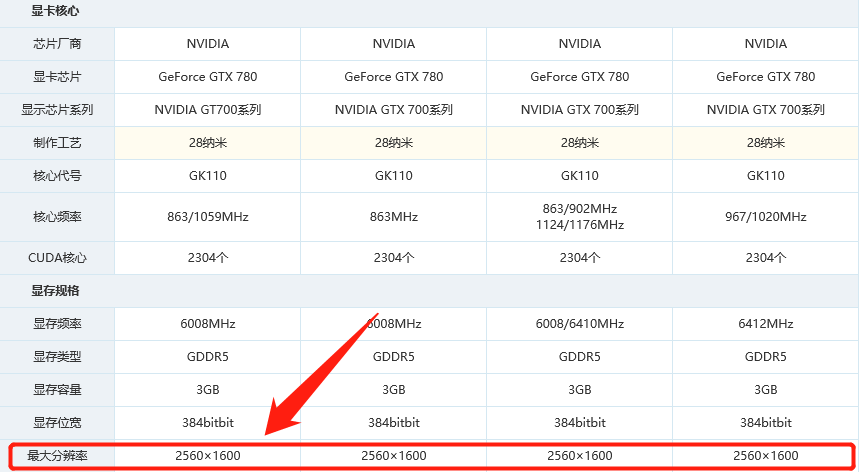862x472 pixels.
Task: Select the 芯片厂商 row label
Action: pyautogui.click(x=57, y=44)
